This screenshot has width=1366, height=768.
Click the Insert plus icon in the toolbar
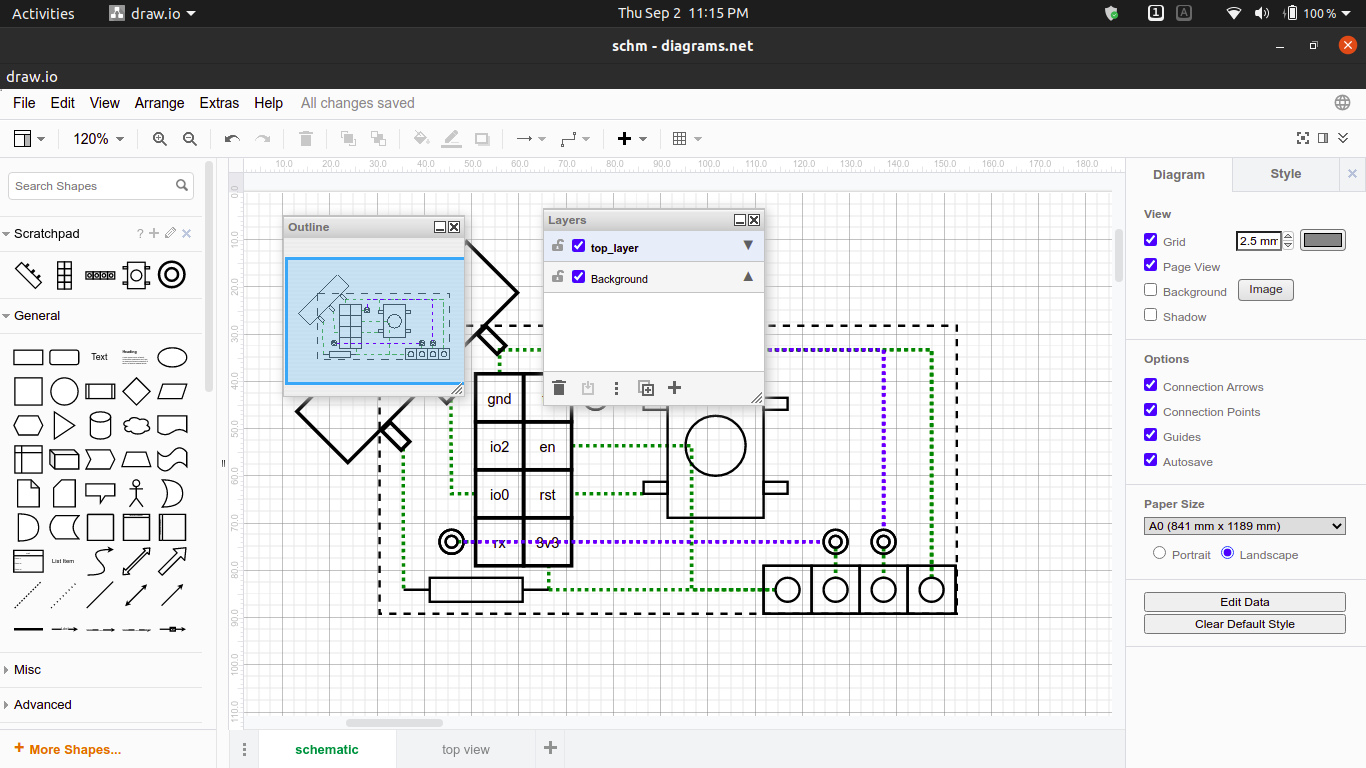click(x=632, y=139)
